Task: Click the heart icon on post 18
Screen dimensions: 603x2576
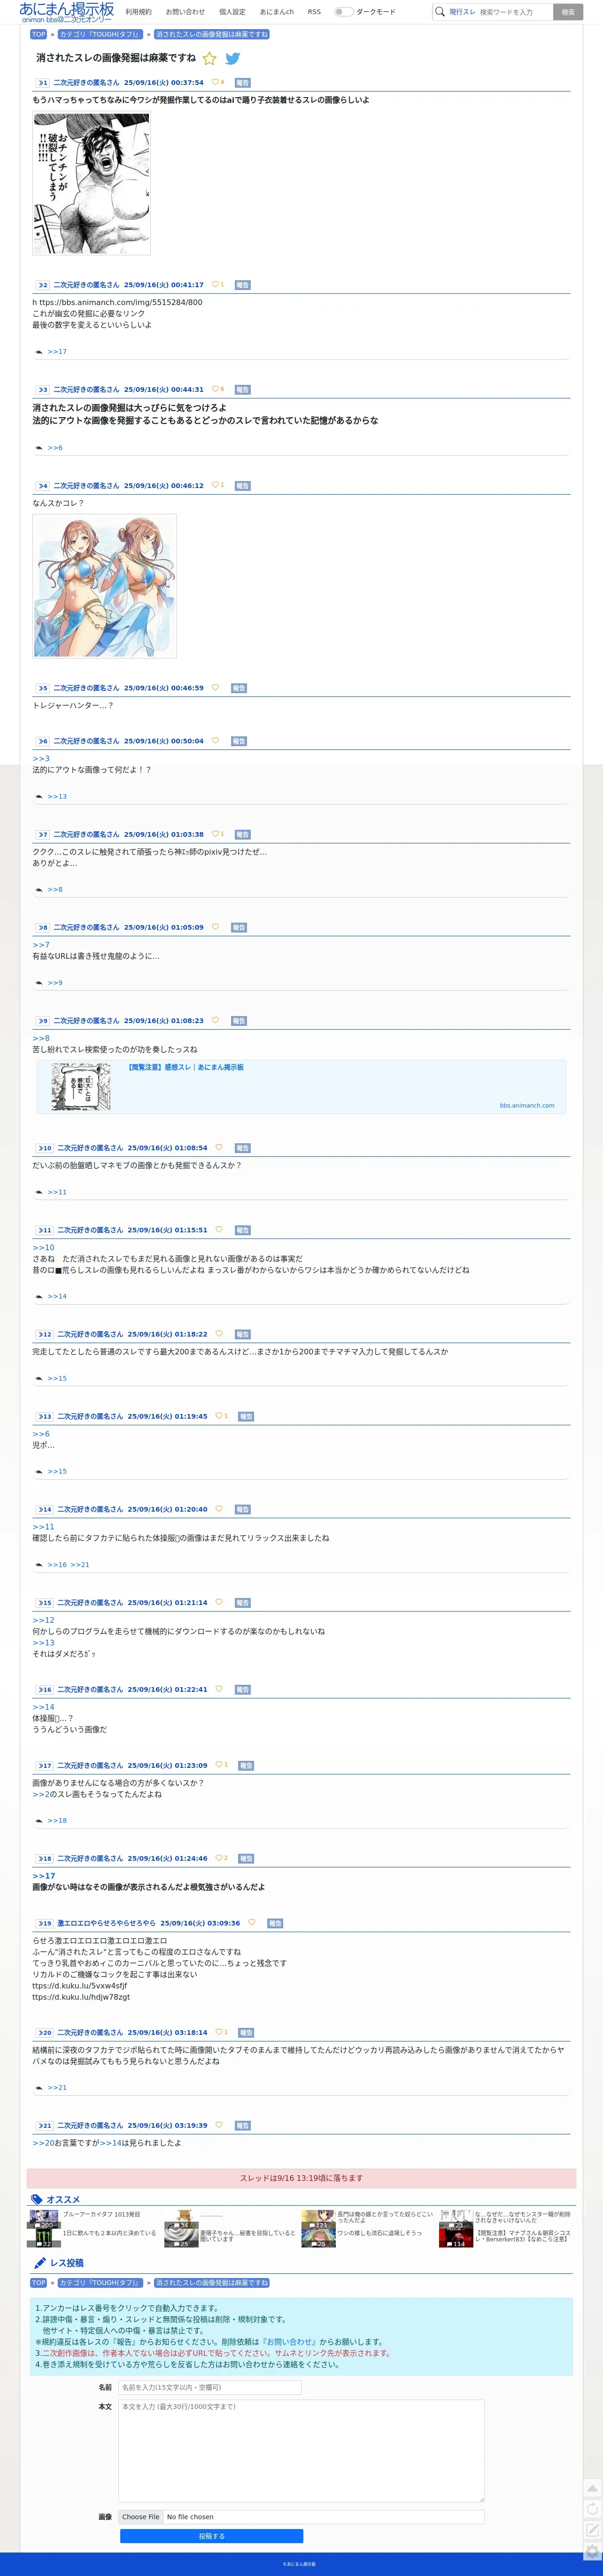Action: click(x=219, y=1858)
